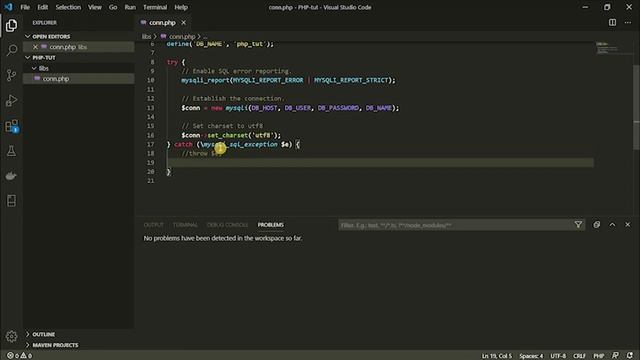Open the Problems filter options funnel

point(578,224)
